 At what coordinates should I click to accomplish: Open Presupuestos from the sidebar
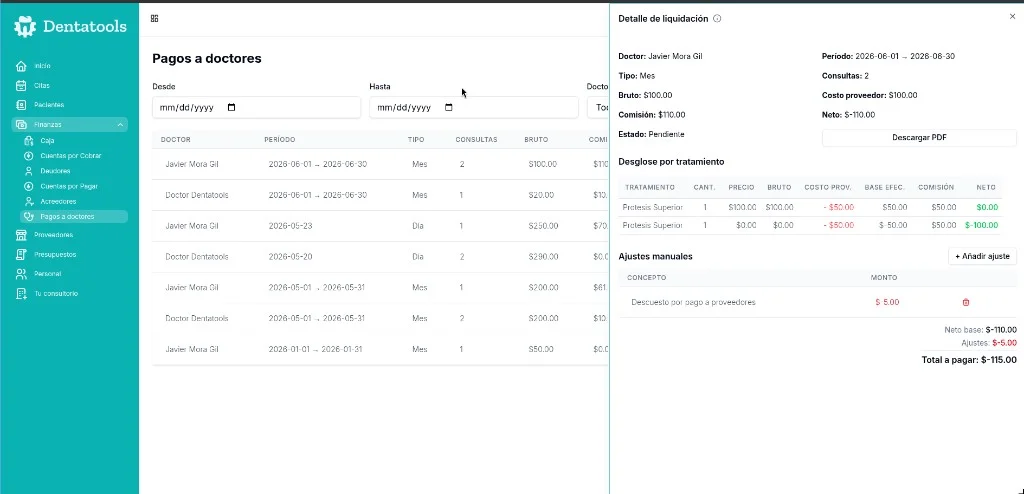coord(55,254)
